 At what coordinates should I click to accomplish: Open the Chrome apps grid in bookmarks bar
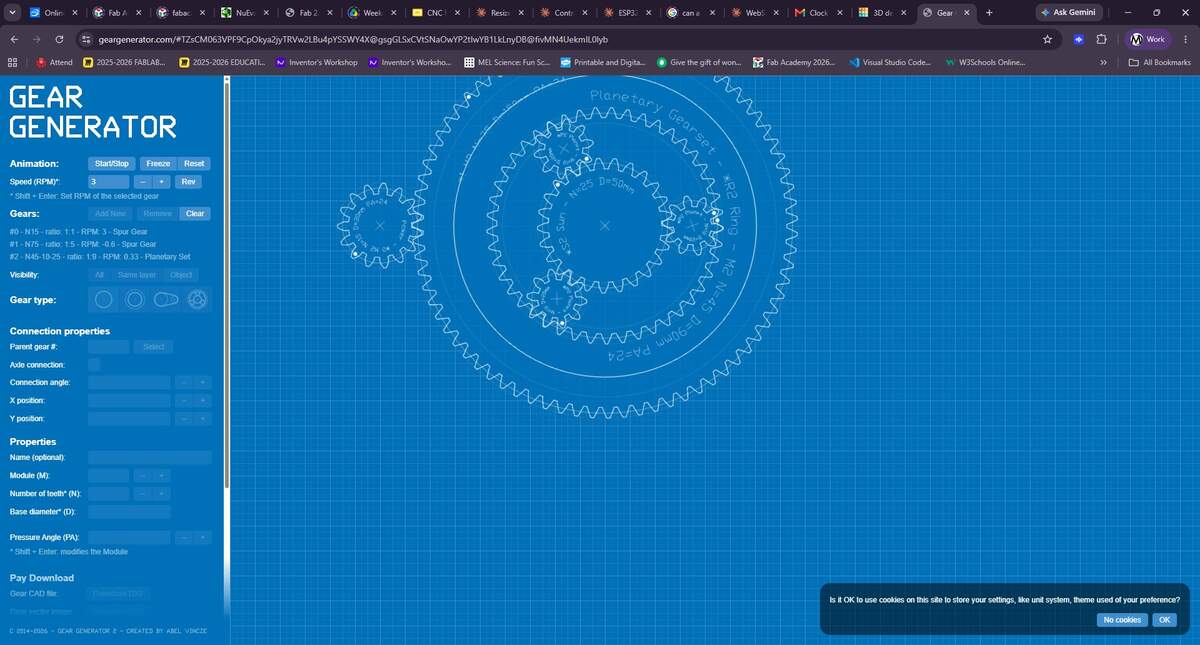click(x=13, y=62)
